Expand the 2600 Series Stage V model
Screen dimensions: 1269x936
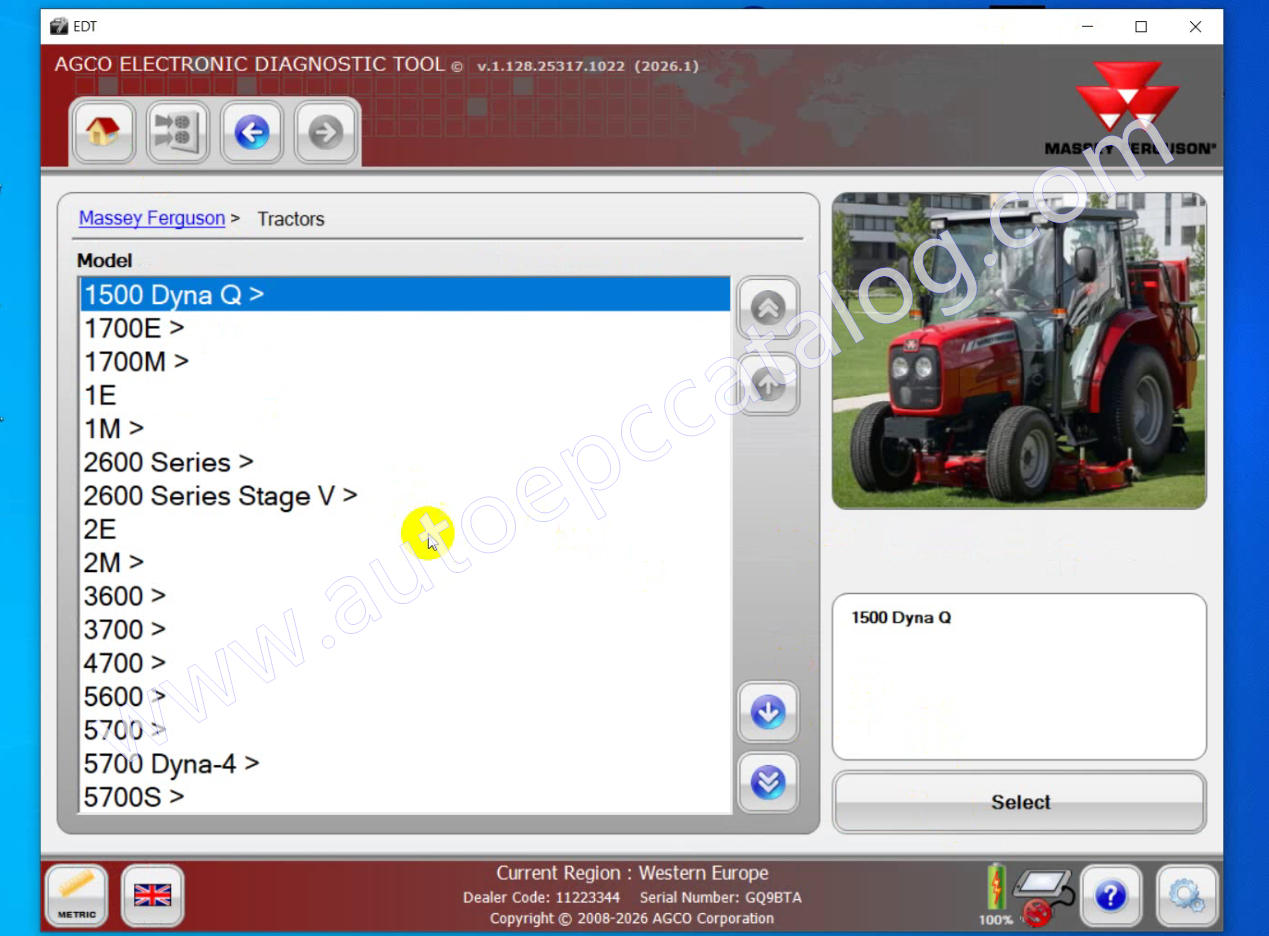[x=220, y=496]
